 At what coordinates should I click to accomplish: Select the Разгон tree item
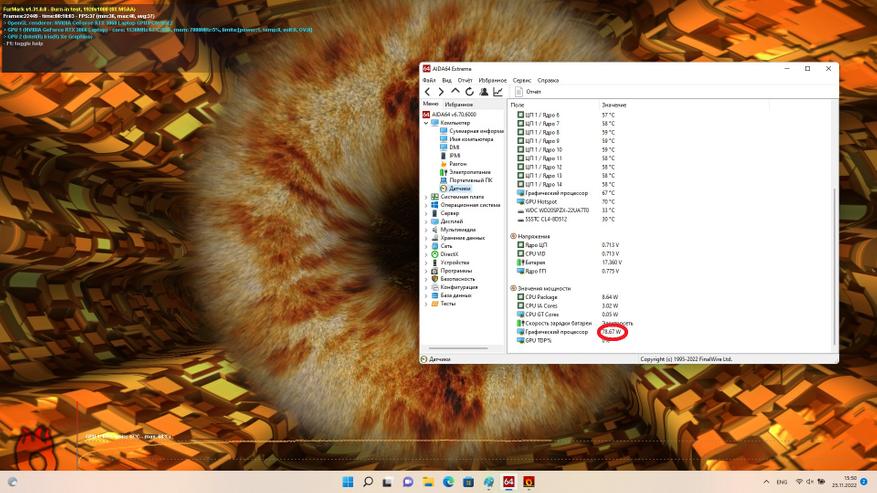pos(458,164)
